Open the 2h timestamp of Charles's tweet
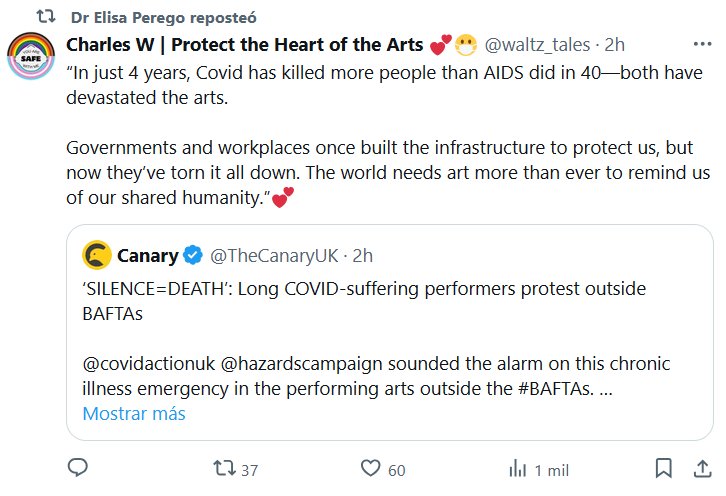The height and width of the screenshot is (496, 726). pos(616,45)
